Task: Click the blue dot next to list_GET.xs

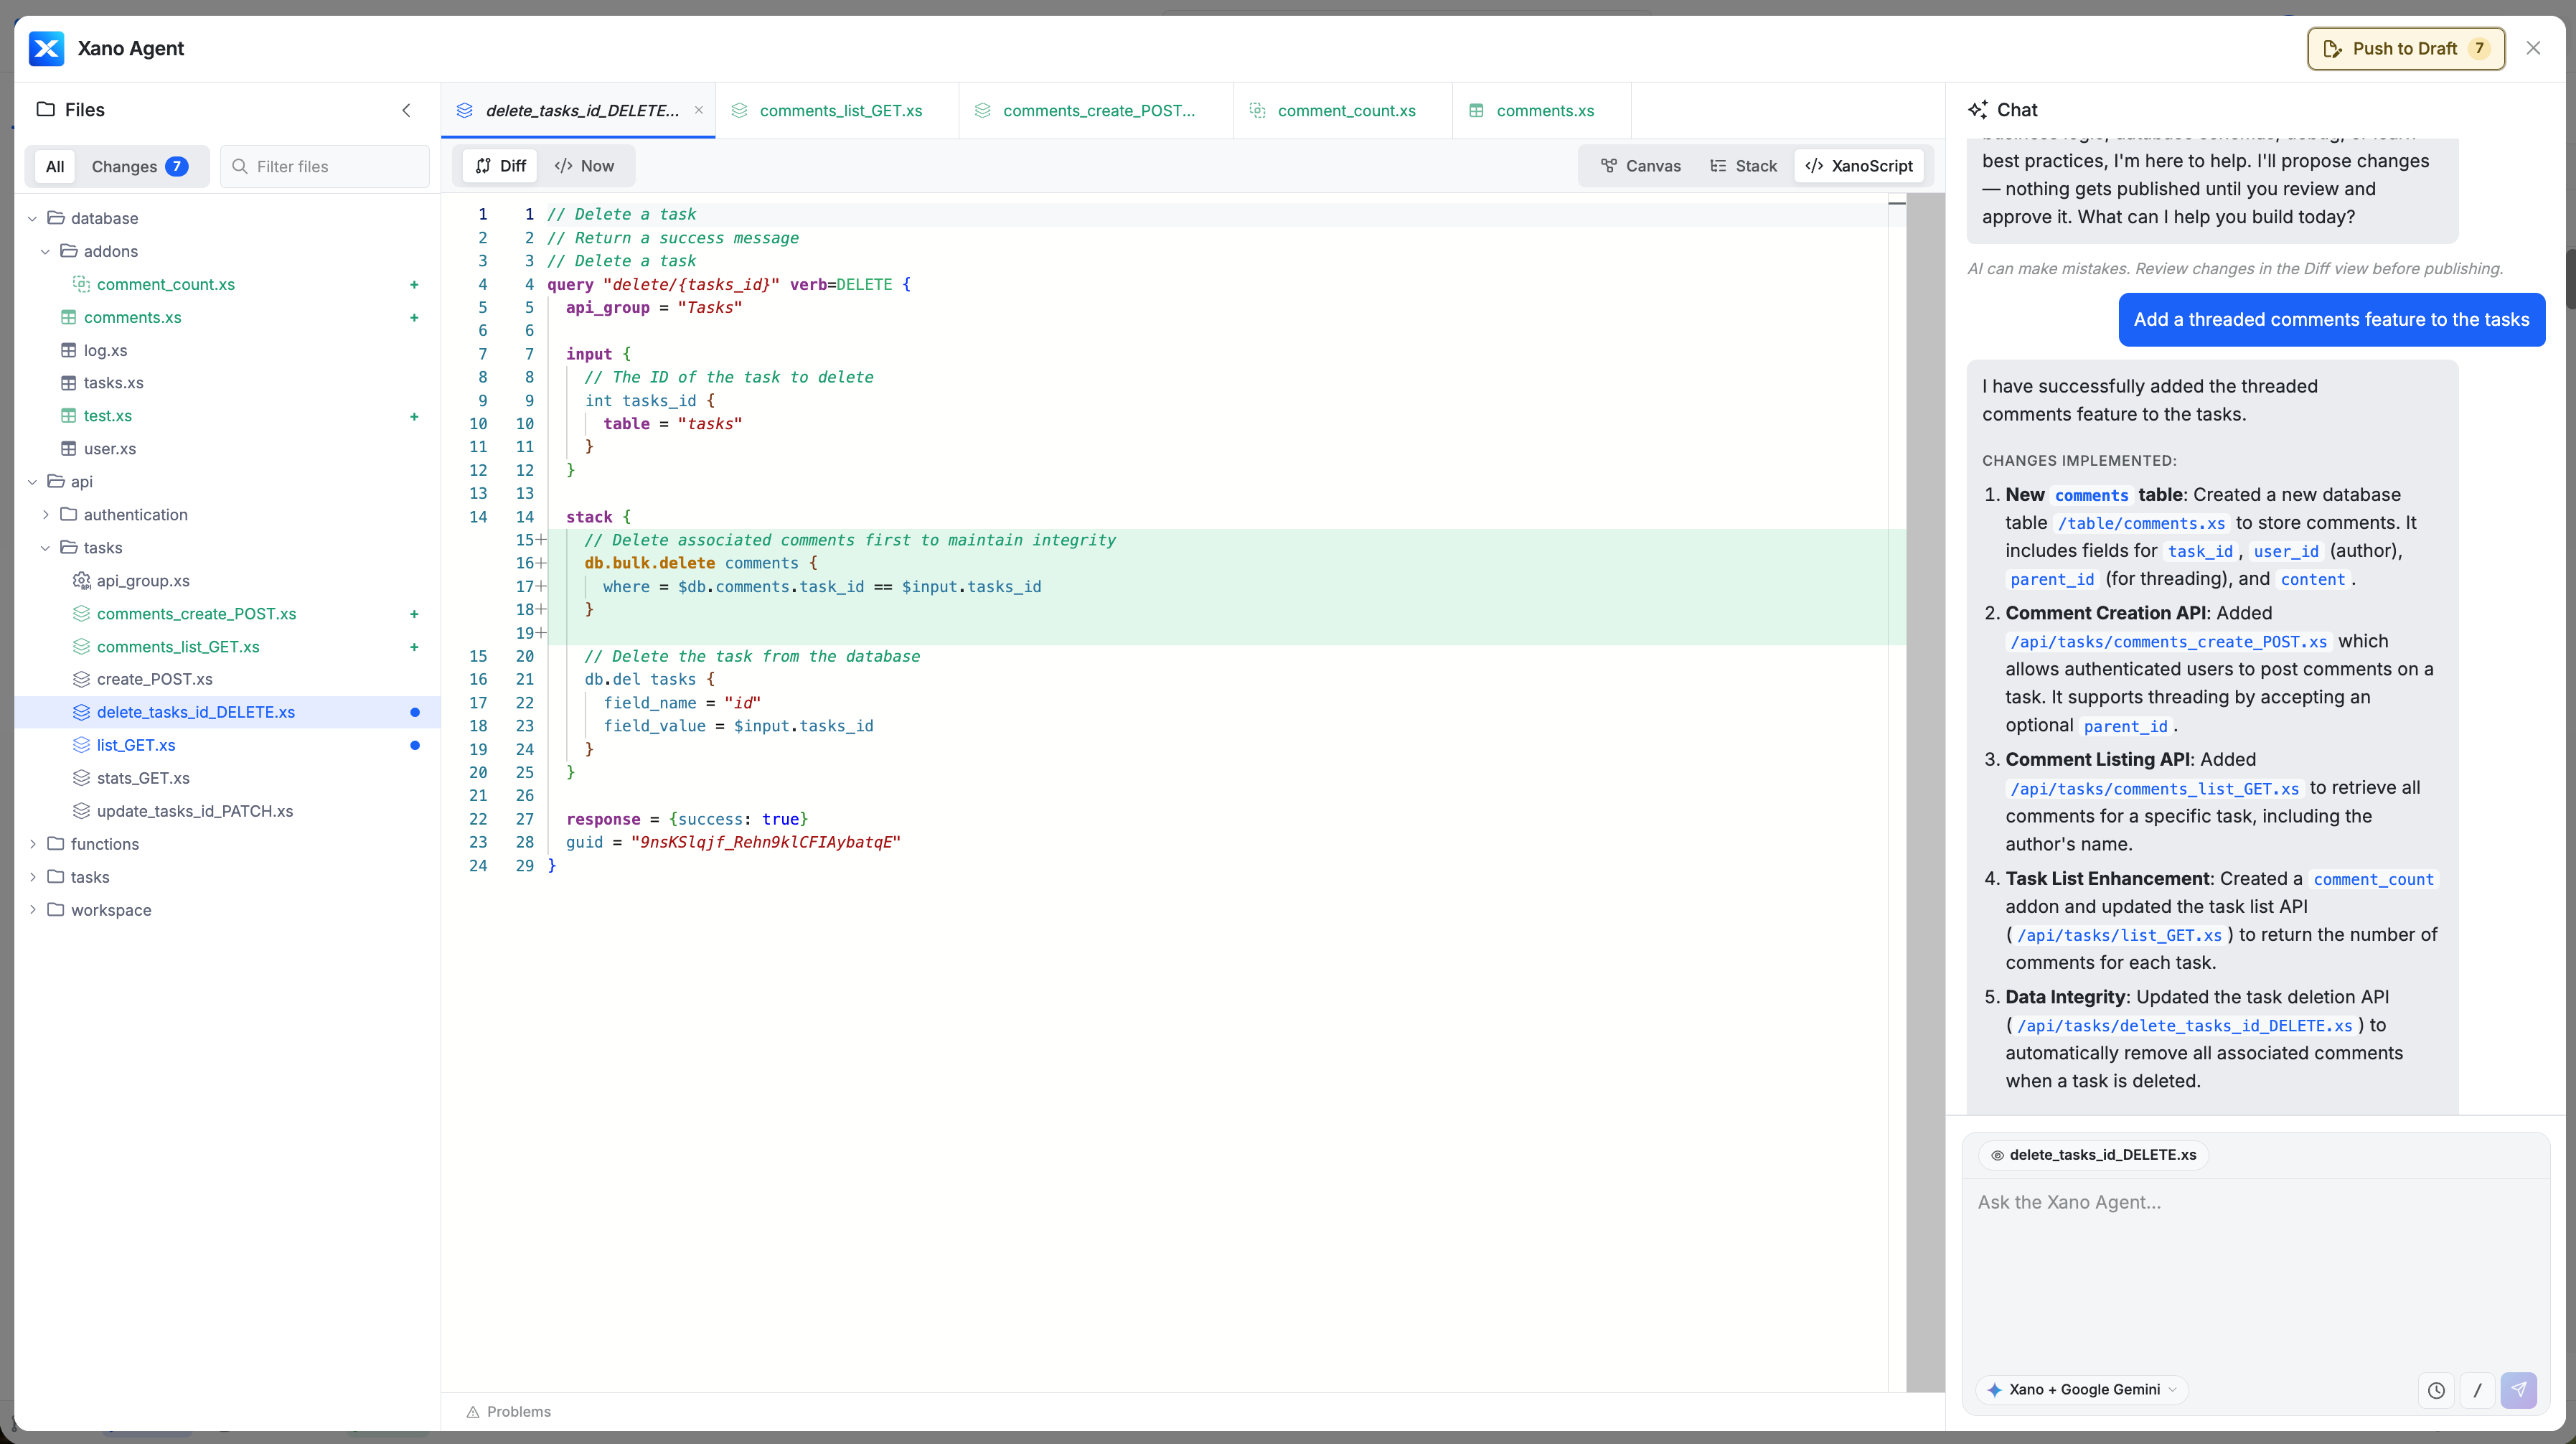Action: click(414, 745)
